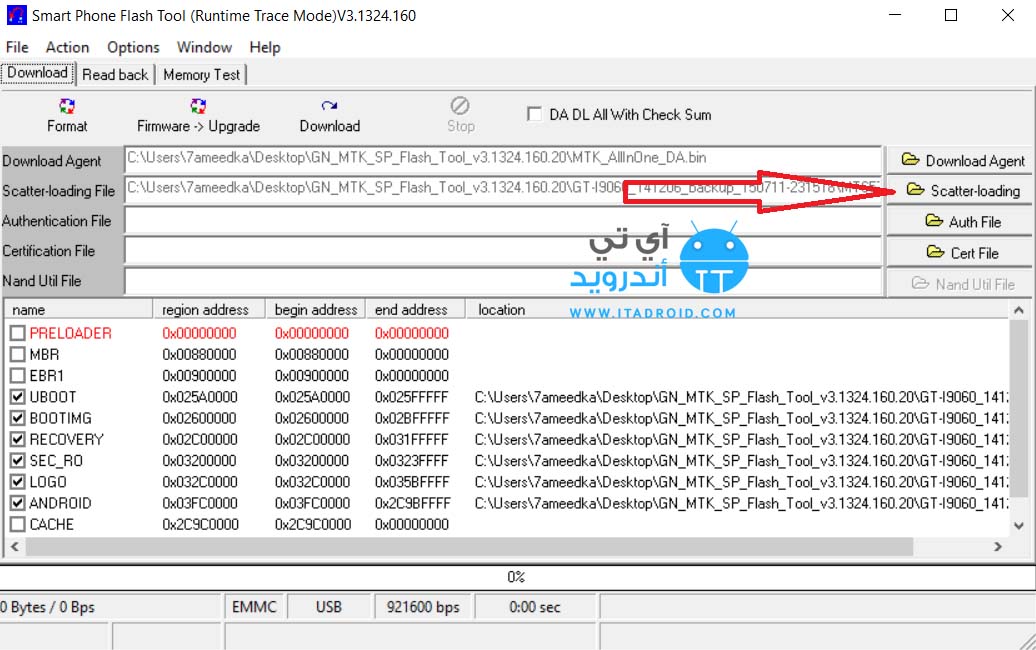Click the end address column header
1036x650 pixels.
pyautogui.click(x=415, y=310)
